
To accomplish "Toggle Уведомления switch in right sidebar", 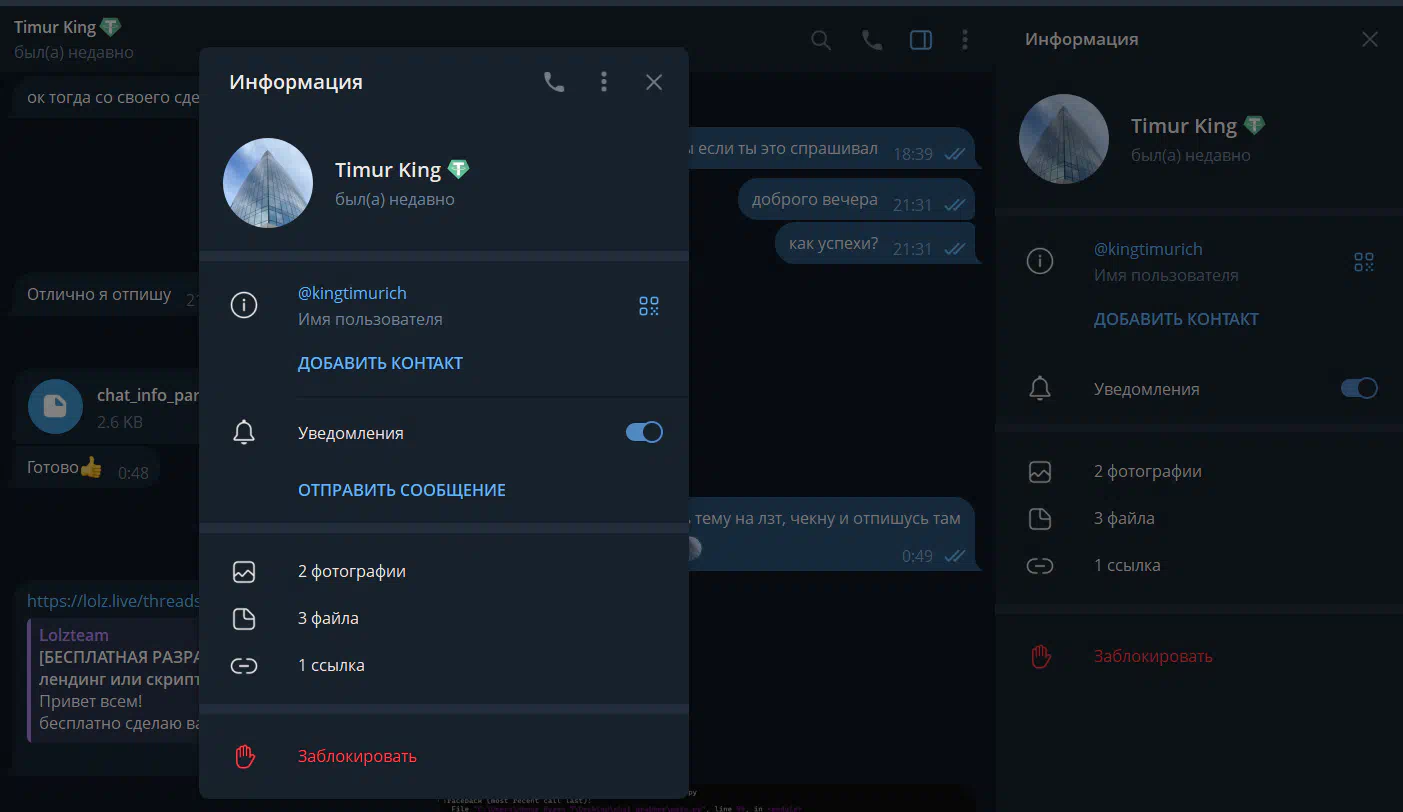I will coord(1359,389).
